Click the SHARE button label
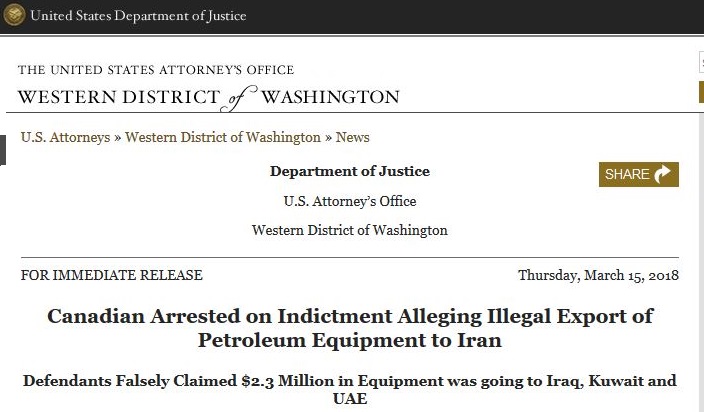 [627, 174]
